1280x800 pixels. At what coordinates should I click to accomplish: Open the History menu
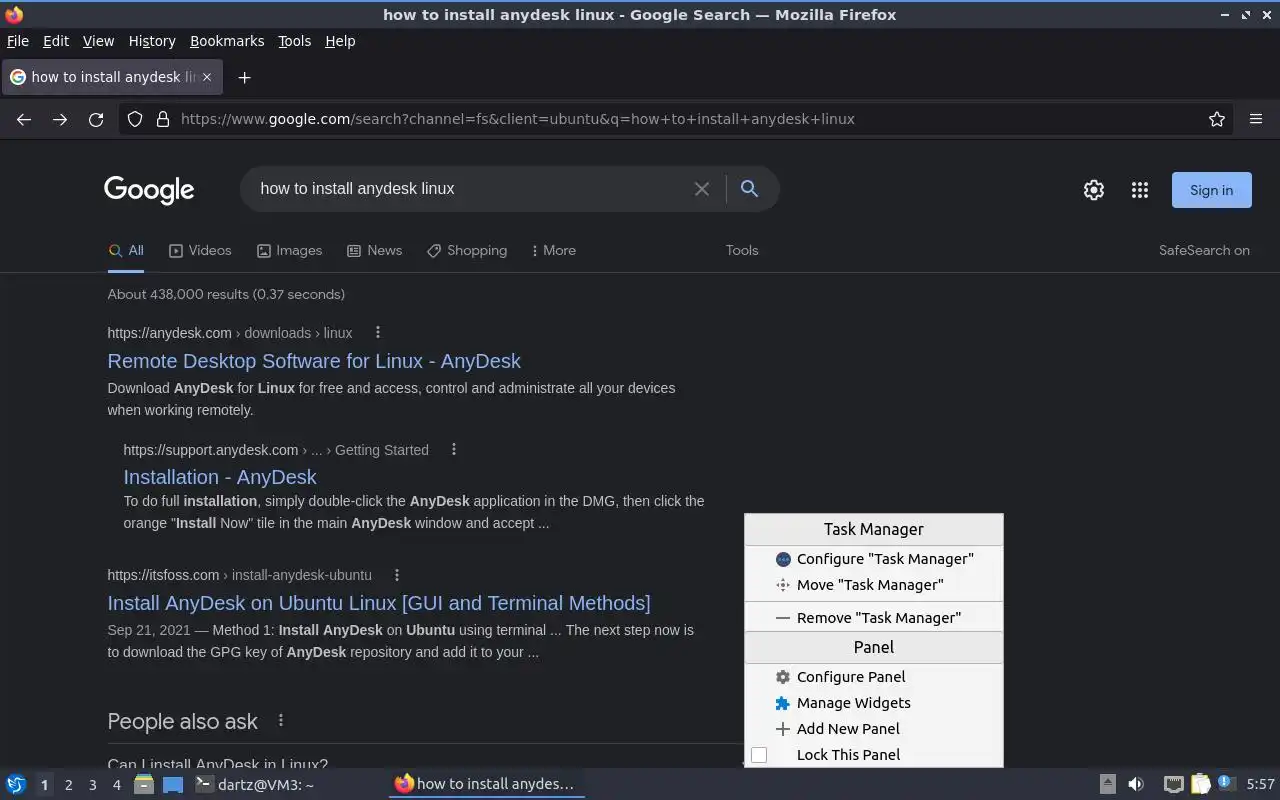click(152, 41)
